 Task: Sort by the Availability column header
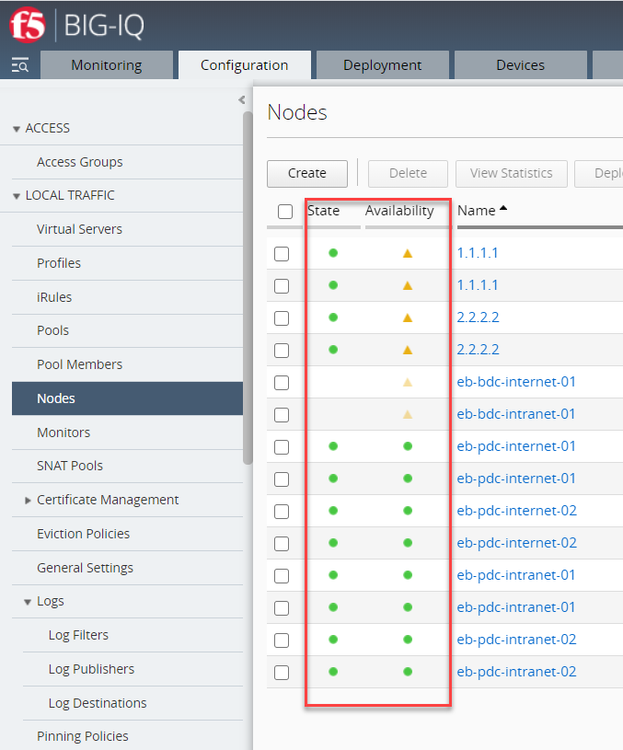pyautogui.click(x=400, y=211)
